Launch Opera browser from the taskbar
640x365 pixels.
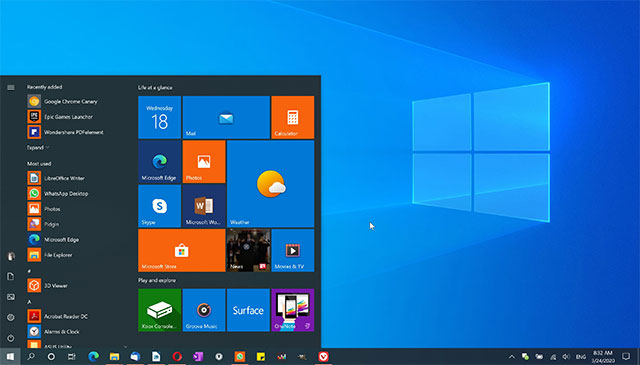pyautogui.click(x=177, y=356)
